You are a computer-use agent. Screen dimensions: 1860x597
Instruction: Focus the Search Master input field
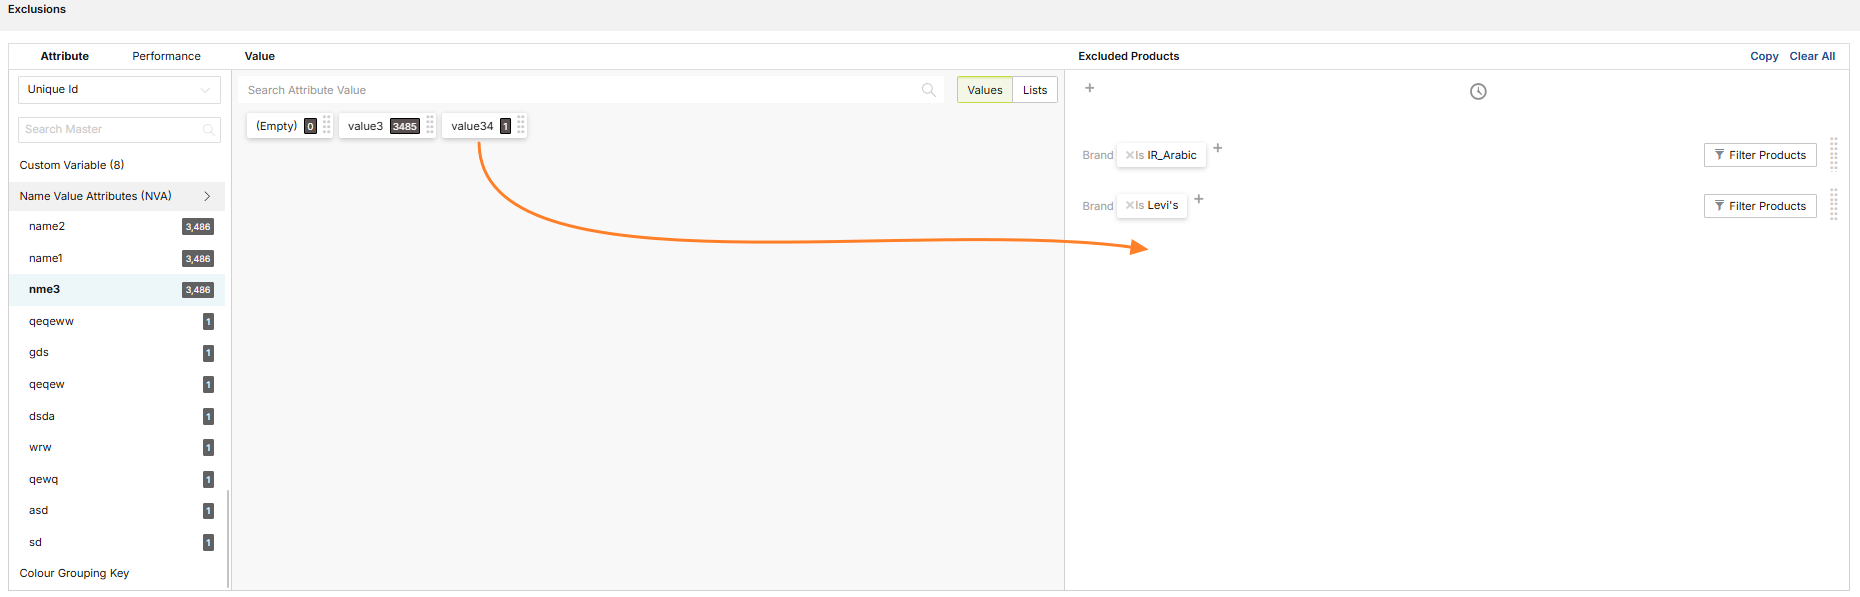click(110, 130)
